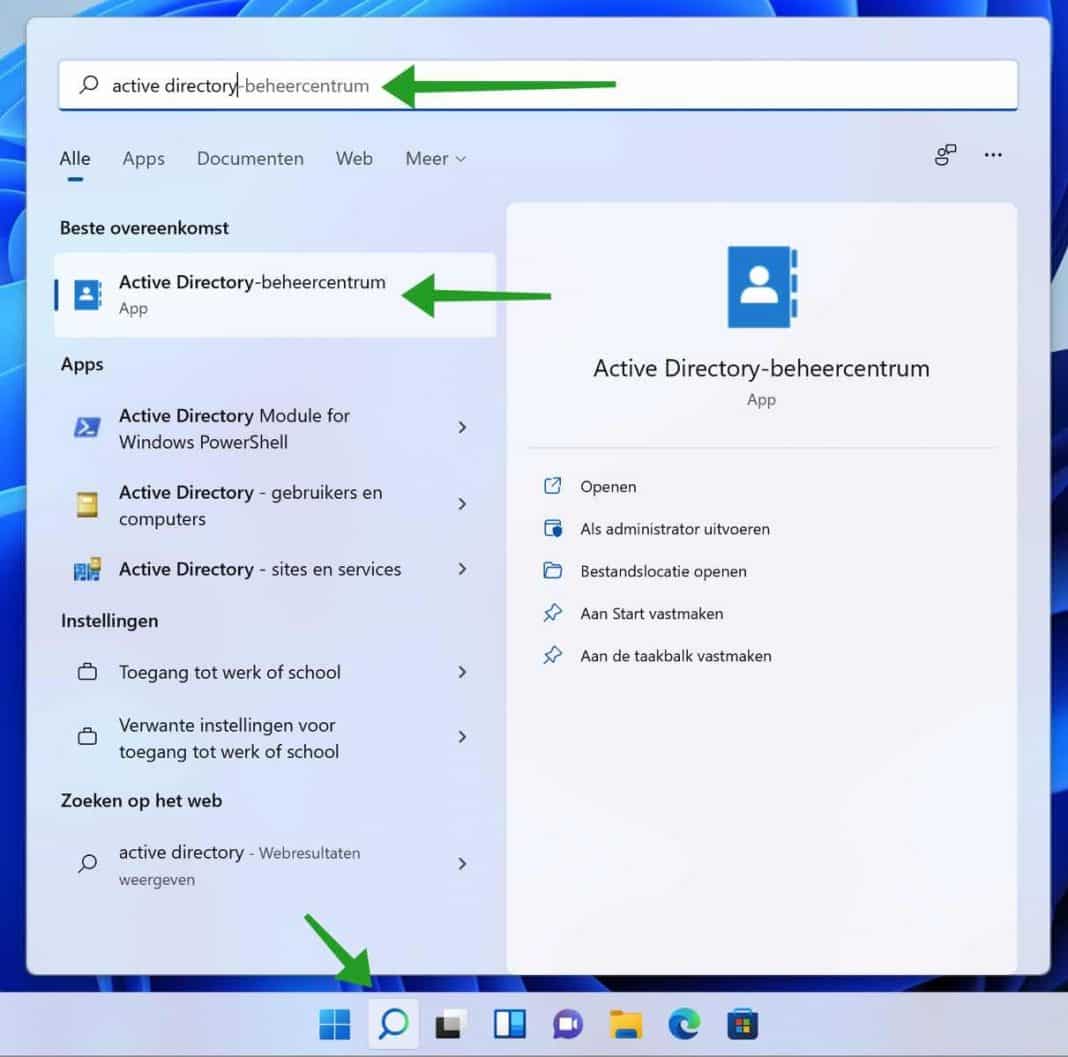The width and height of the screenshot is (1068, 1057).
Task: Launch Microsoft Edge from the taskbar
Action: [x=684, y=1024]
